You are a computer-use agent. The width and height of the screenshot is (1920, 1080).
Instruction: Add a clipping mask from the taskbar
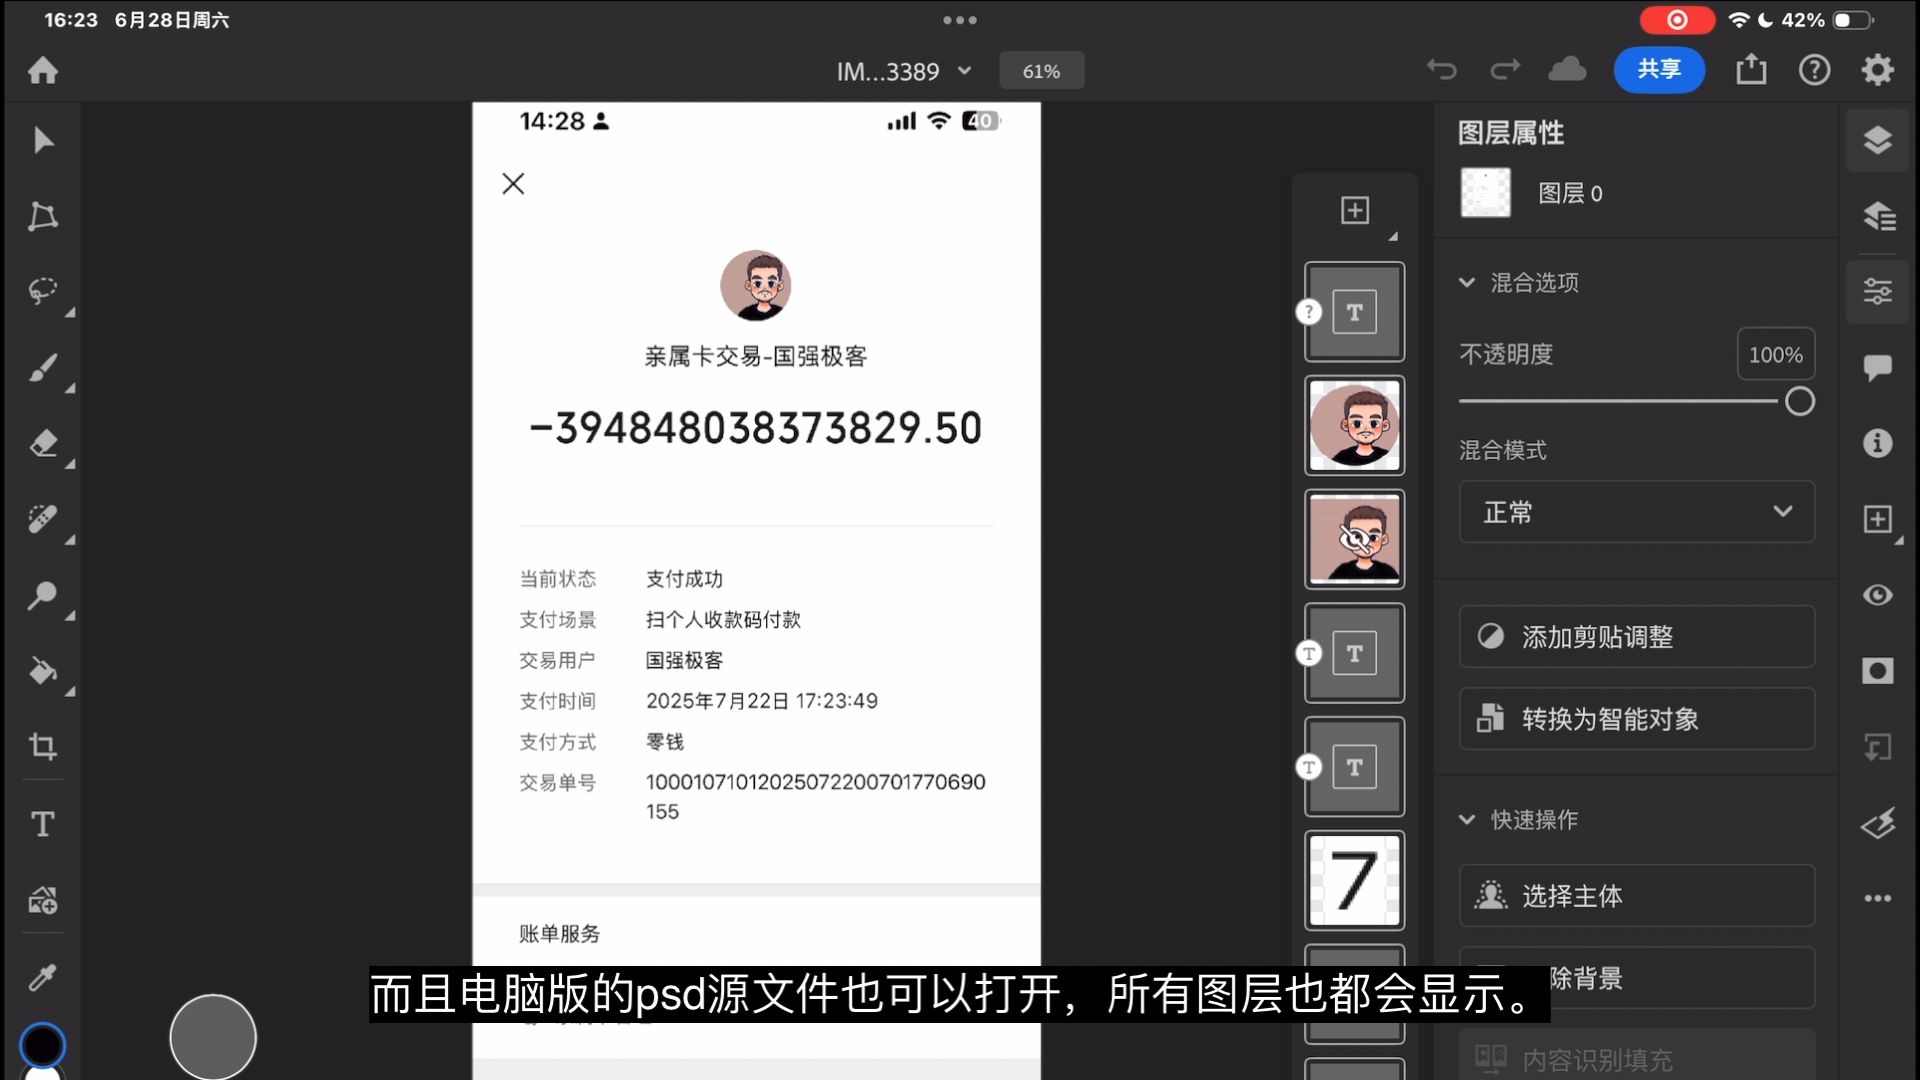pyautogui.click(x=1878, y=746)
